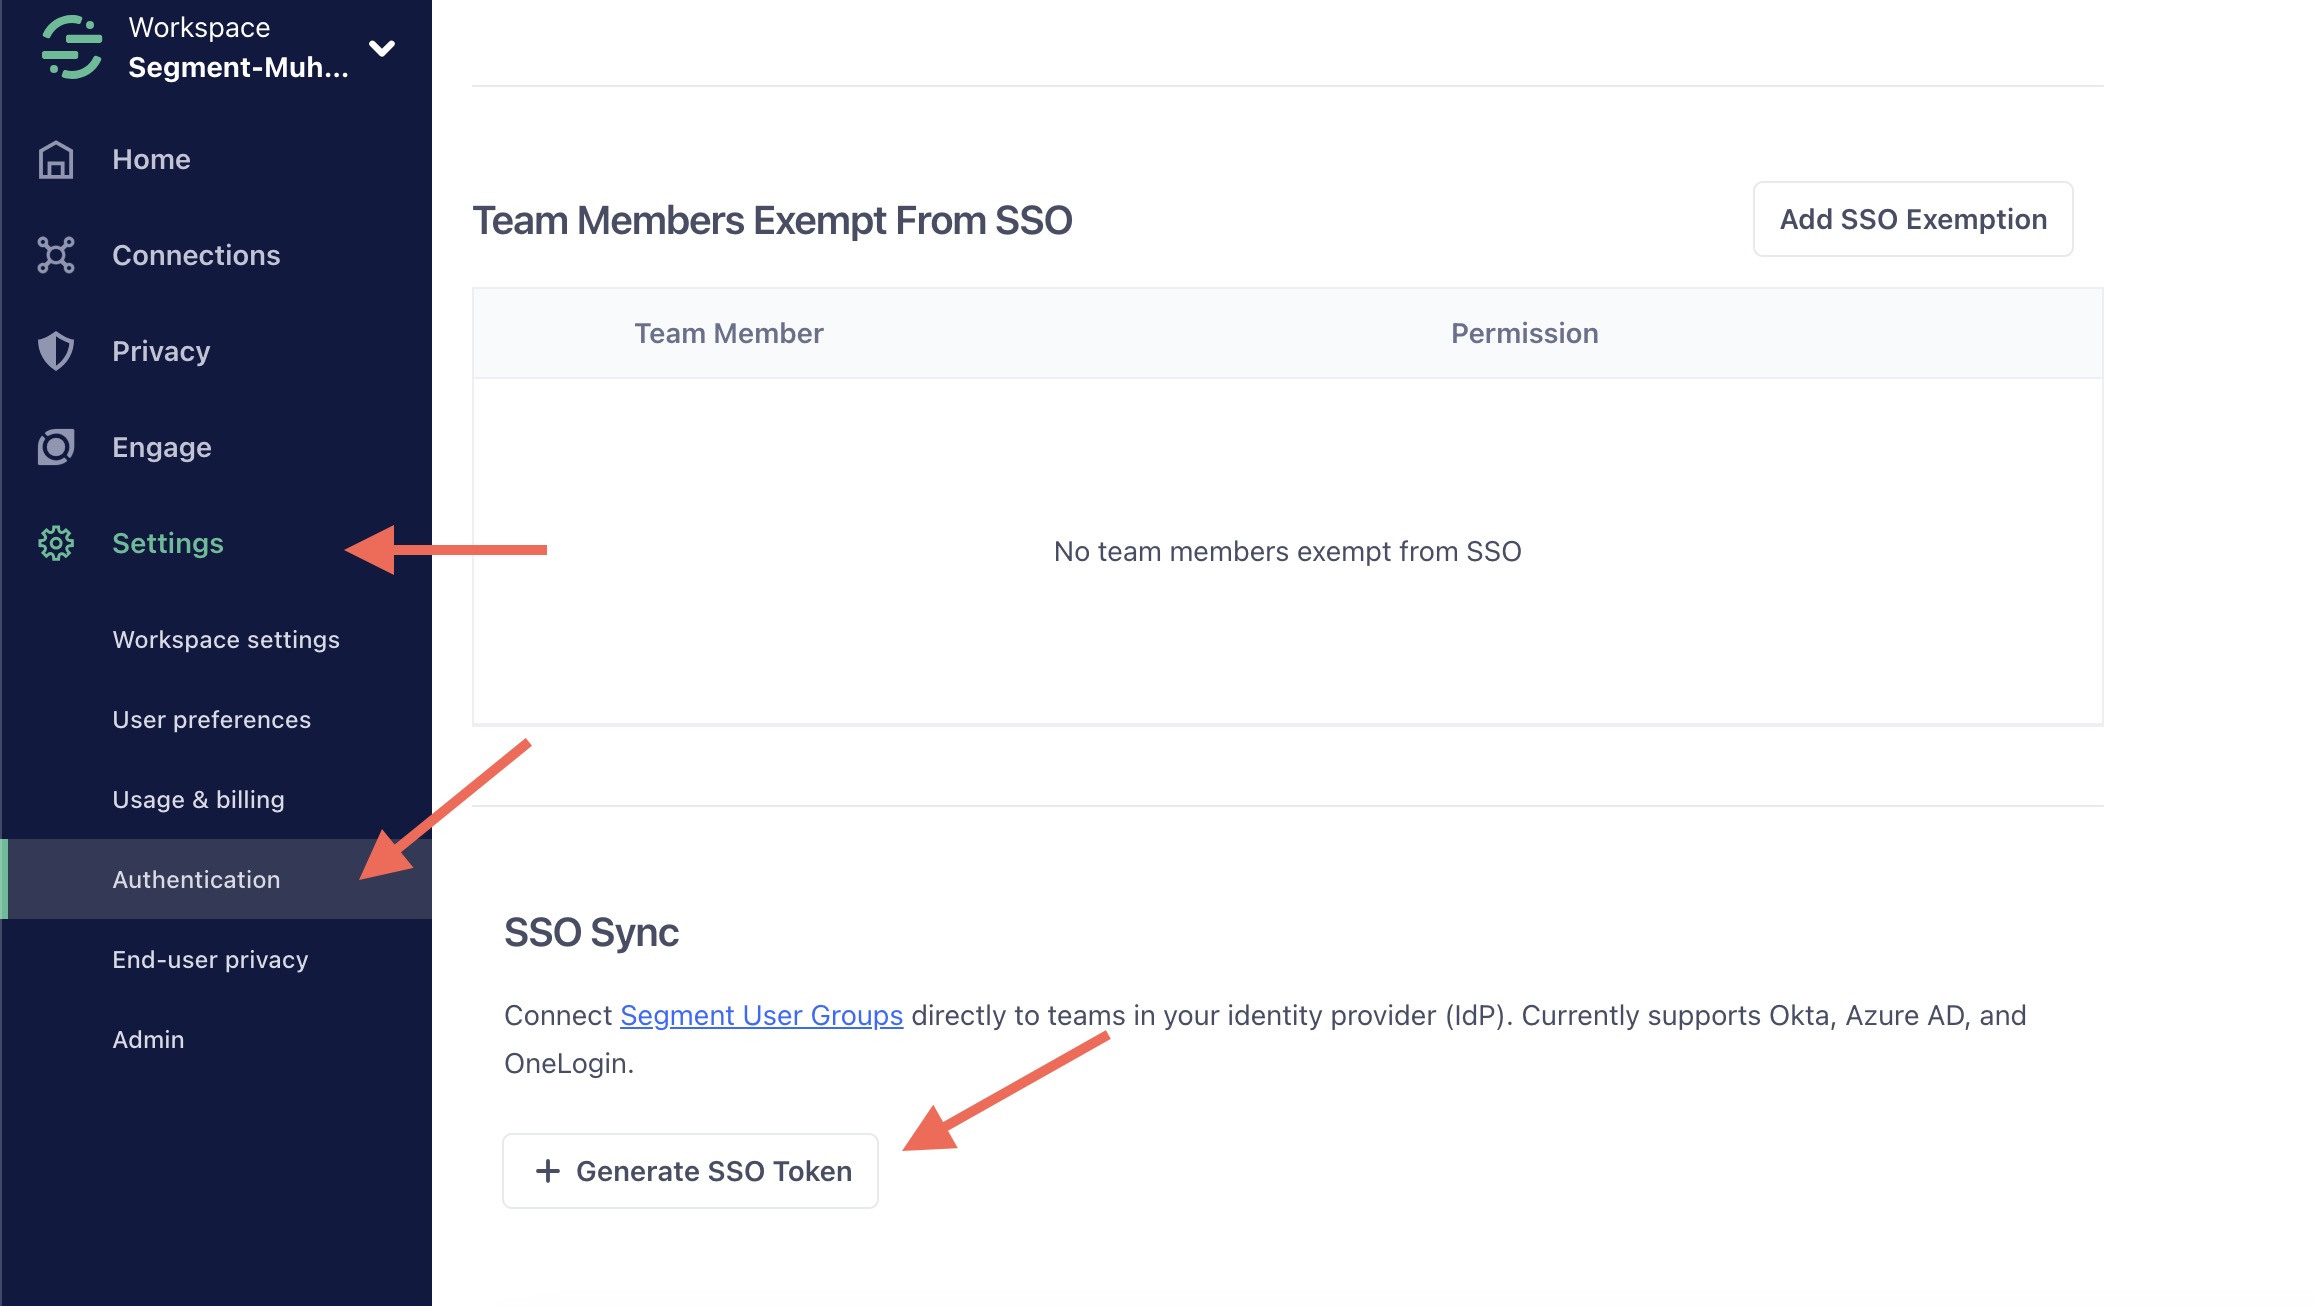
Task: Click the plus icon on Generate SSO Token
Action: click(548, 1170)
